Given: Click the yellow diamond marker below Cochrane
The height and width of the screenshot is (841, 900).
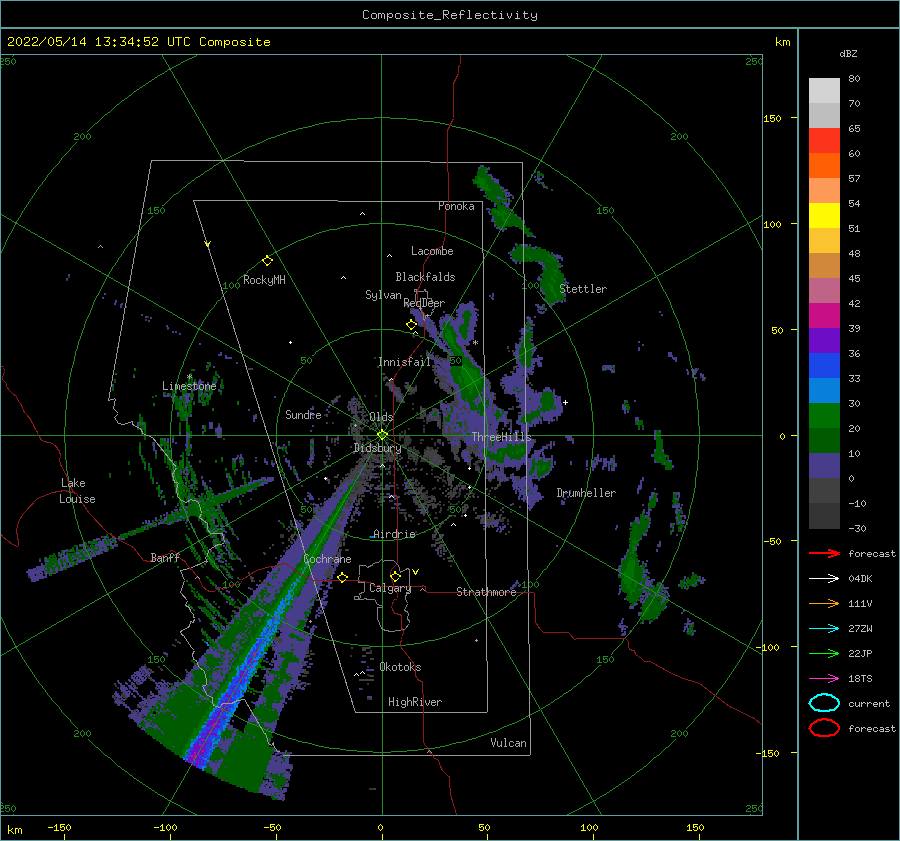Looking at the screenshot, I should point(343,577).
